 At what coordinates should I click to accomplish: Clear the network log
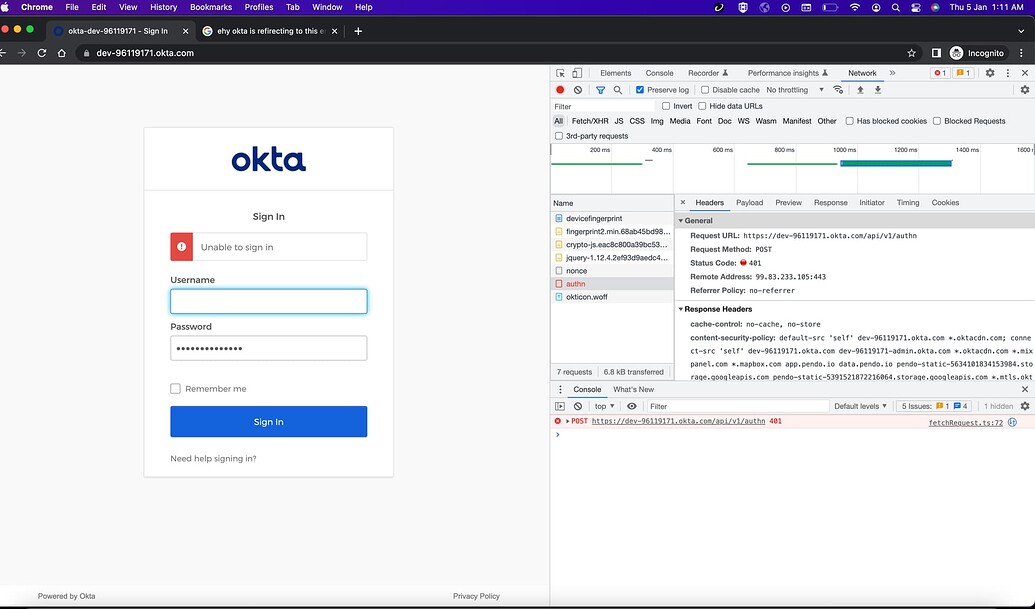(x=578, y=90)
